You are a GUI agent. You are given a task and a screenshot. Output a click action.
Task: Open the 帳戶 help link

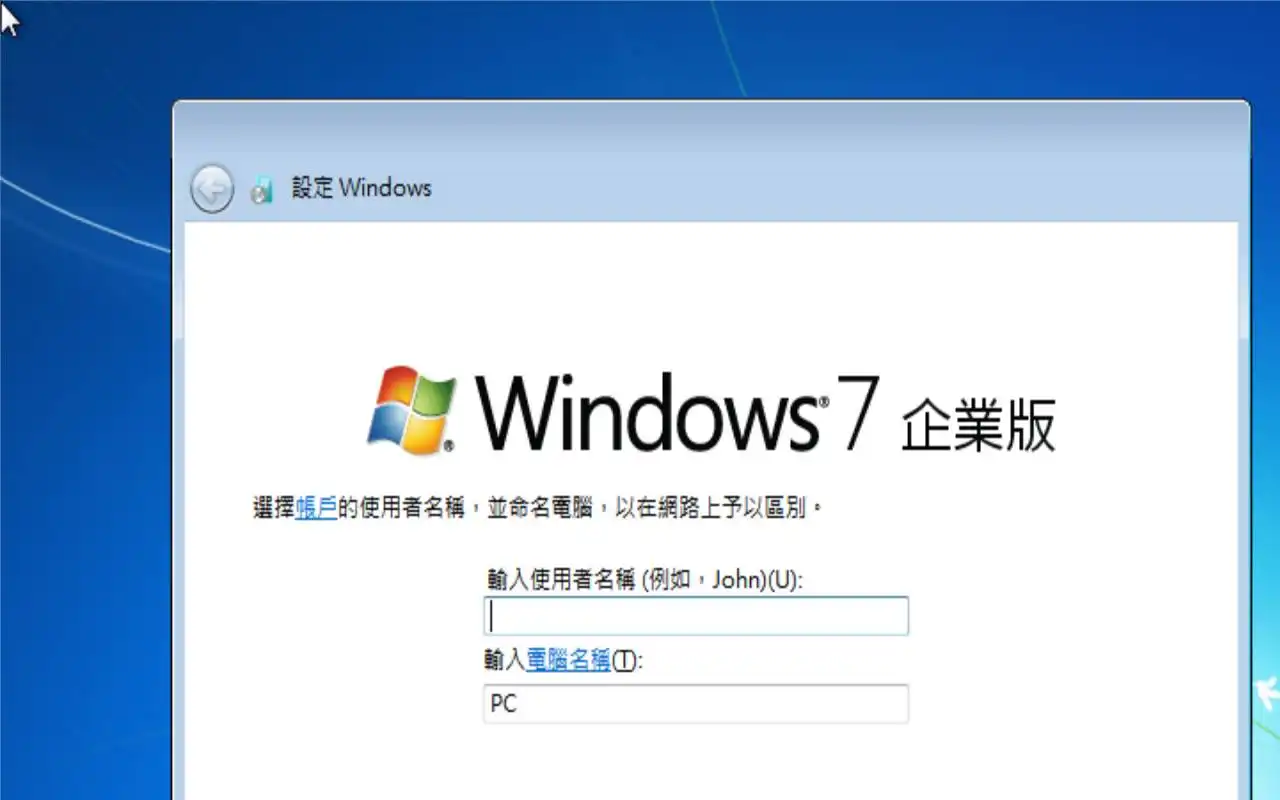coord(316,508)
